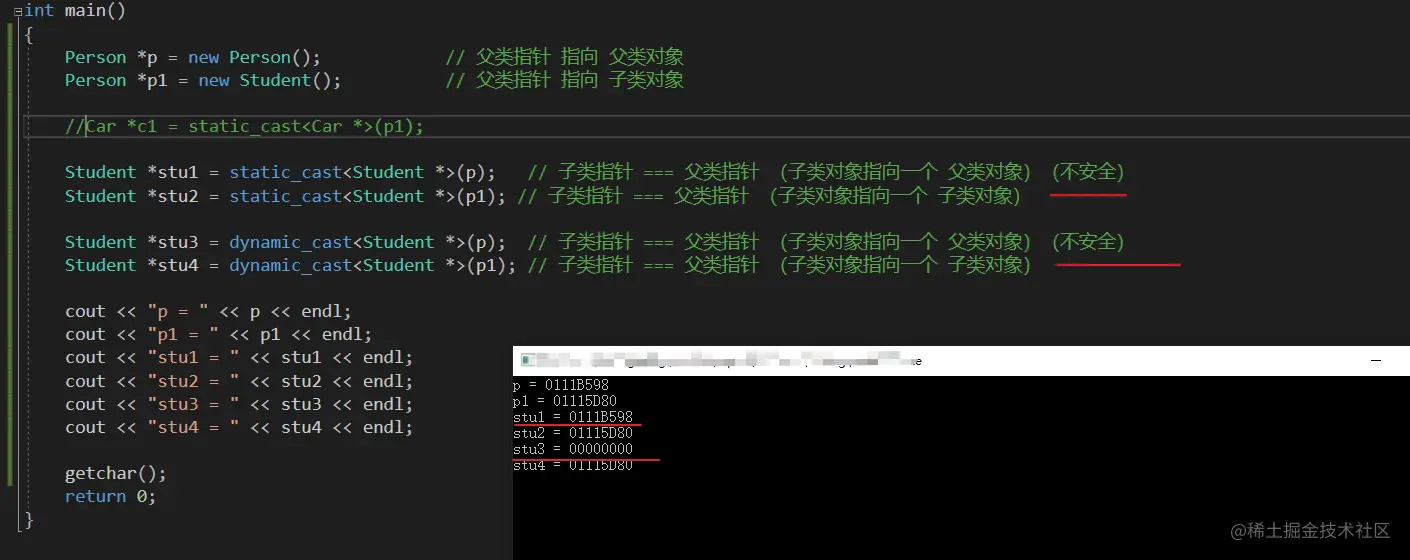The image size is (1410, 560).
Task: Click the comment "父类指针 指向 子类对象"
Action: tap(580, 80)
